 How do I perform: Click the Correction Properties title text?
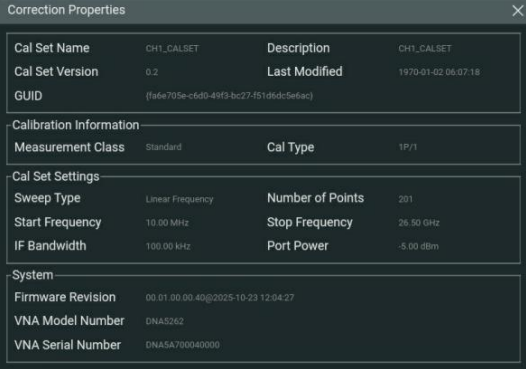point(66,10)
